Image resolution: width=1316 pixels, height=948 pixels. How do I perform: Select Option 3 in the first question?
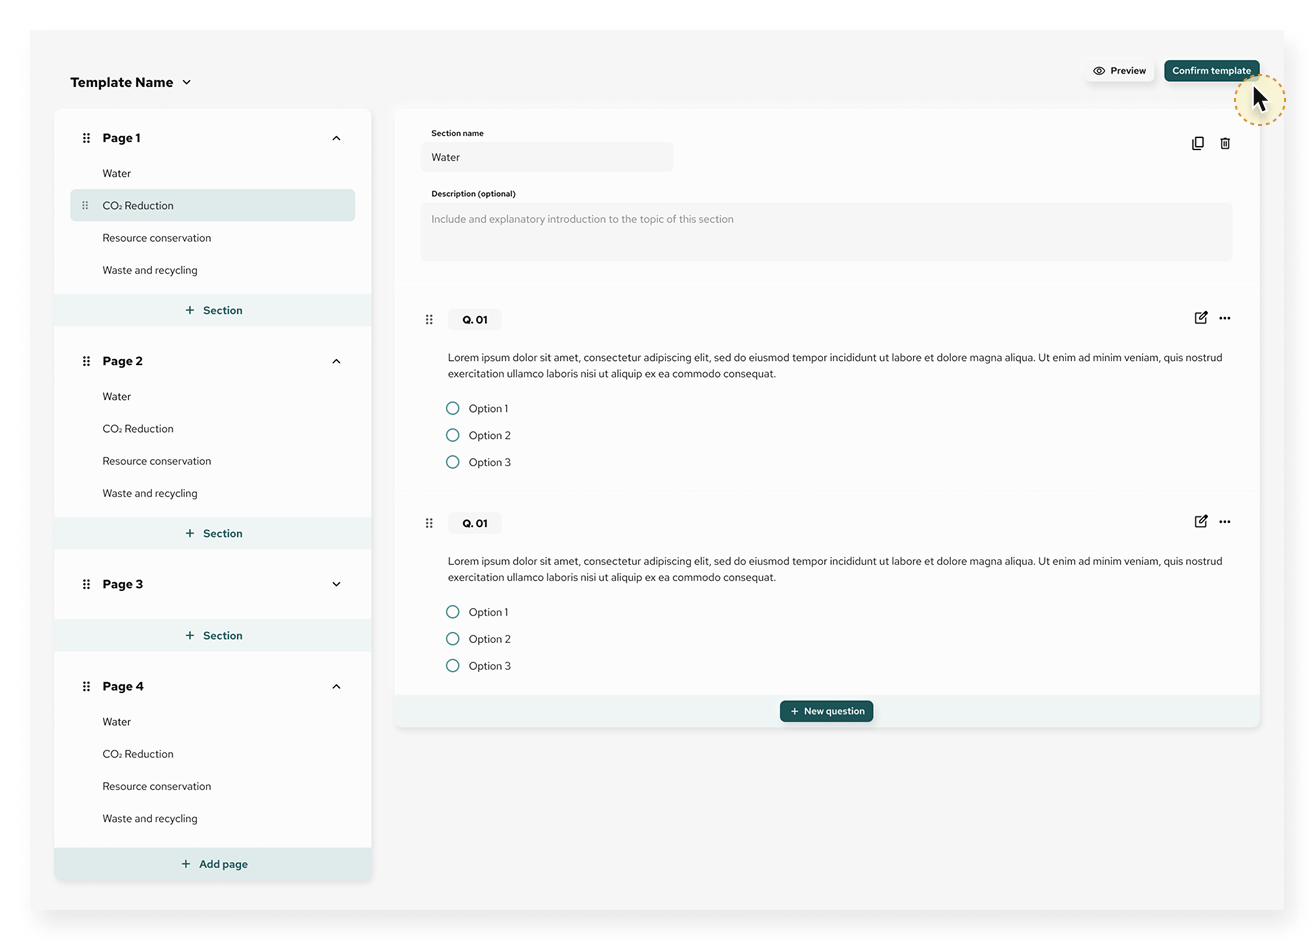pyautogui.click(x=453, y=462)
